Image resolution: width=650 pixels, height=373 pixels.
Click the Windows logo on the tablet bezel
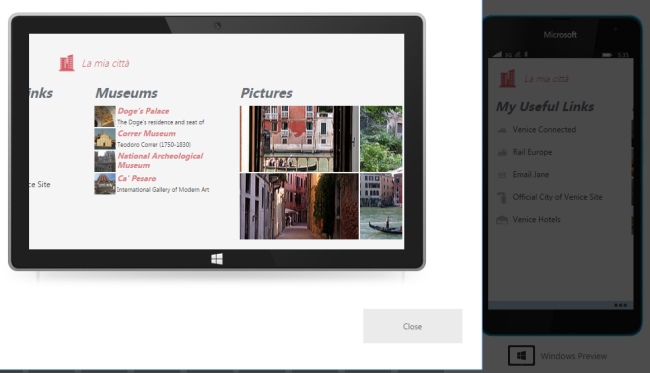217,259
